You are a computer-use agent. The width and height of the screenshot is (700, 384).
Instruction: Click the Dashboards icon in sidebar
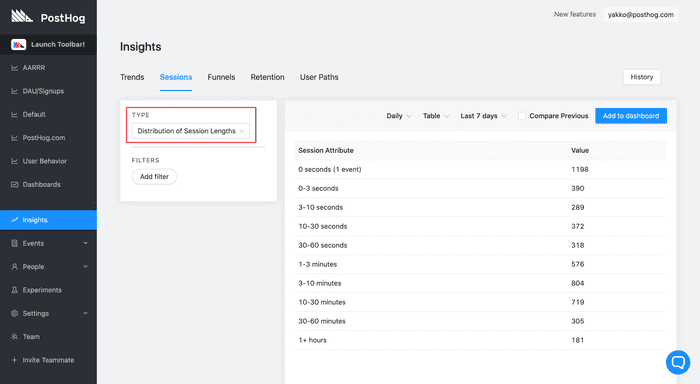(14, 184)
